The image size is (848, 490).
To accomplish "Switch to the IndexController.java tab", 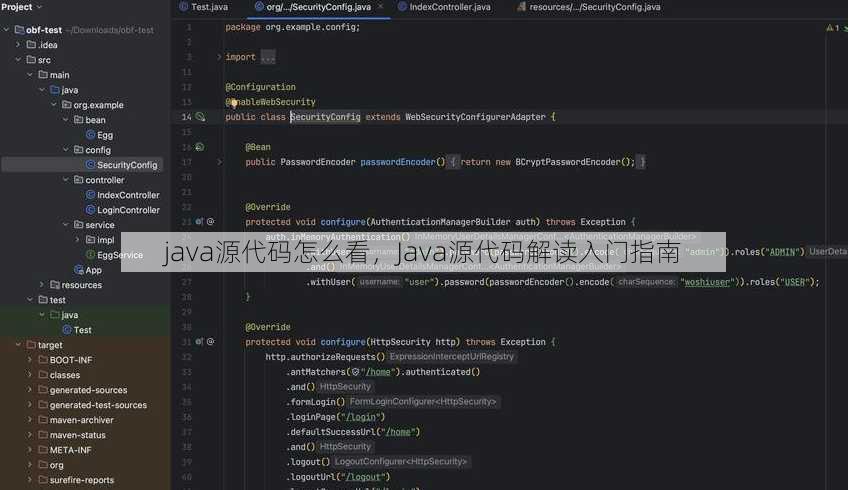I will point(444,7).
